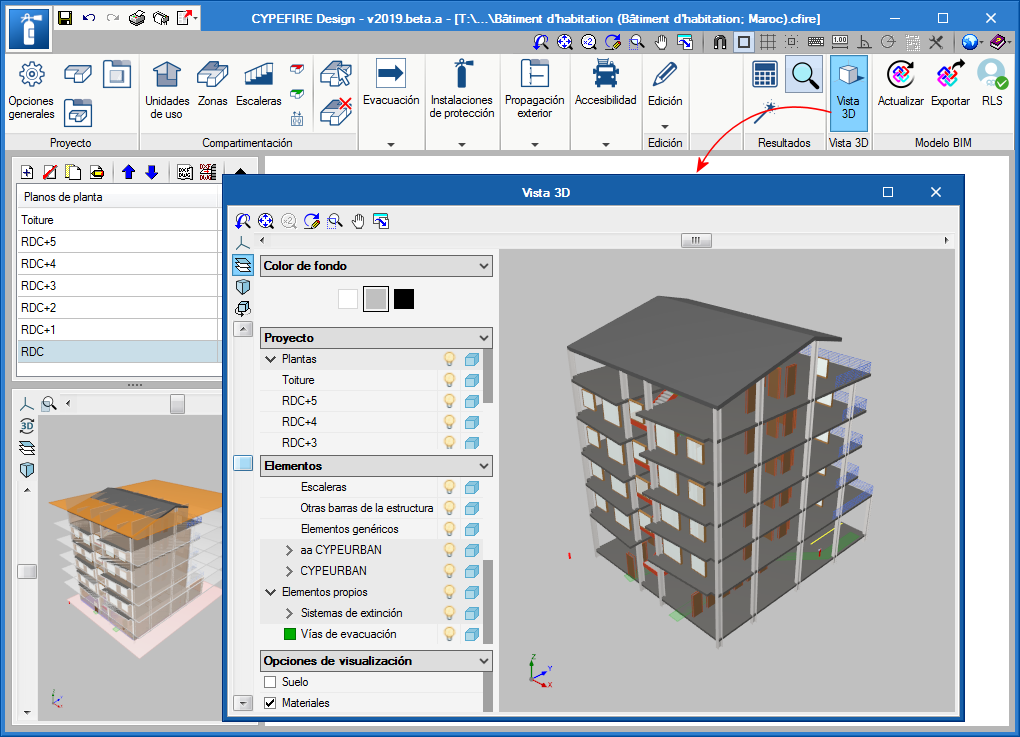The image size is (1020, 737).
Task: Maximize the Vista 3D window
Action: (x=887, y=192)
